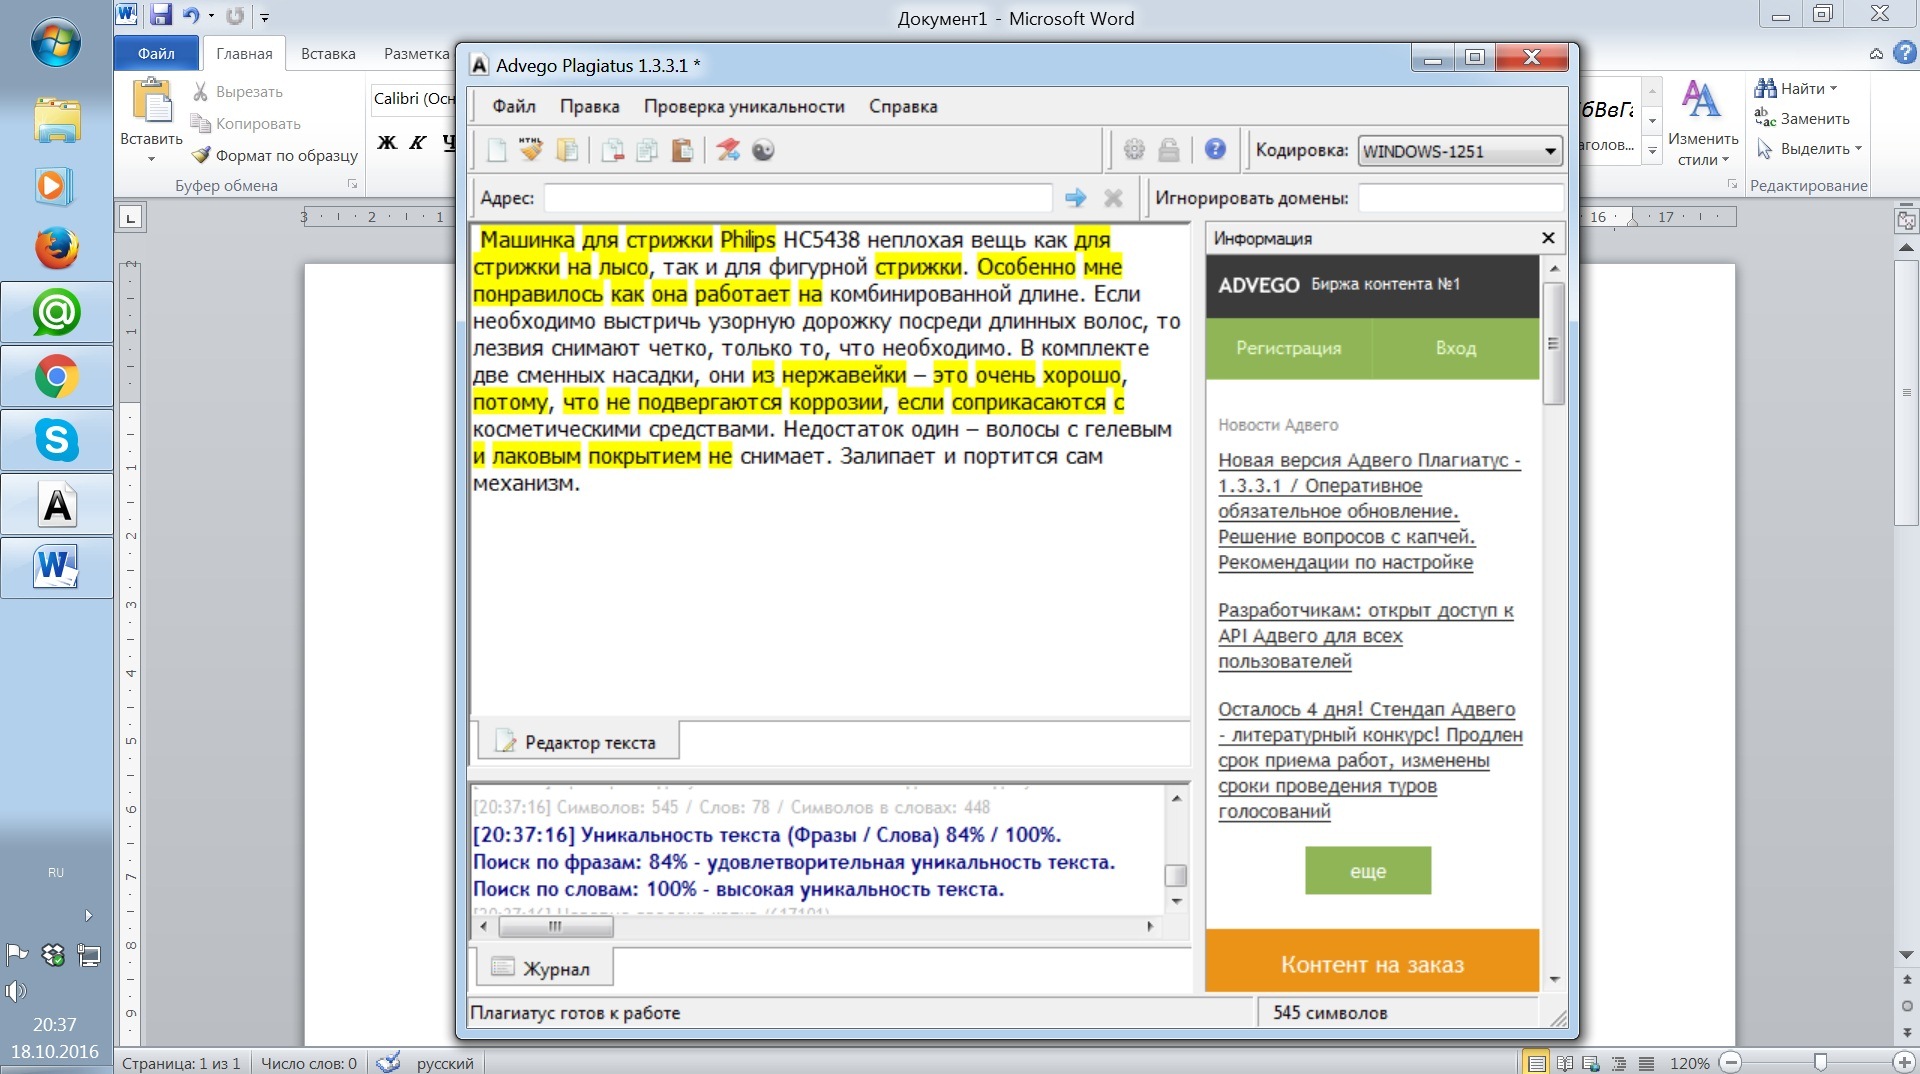Select the Журнал tab
Viewport: 1920px width, 1074px height.
point(542,968)
